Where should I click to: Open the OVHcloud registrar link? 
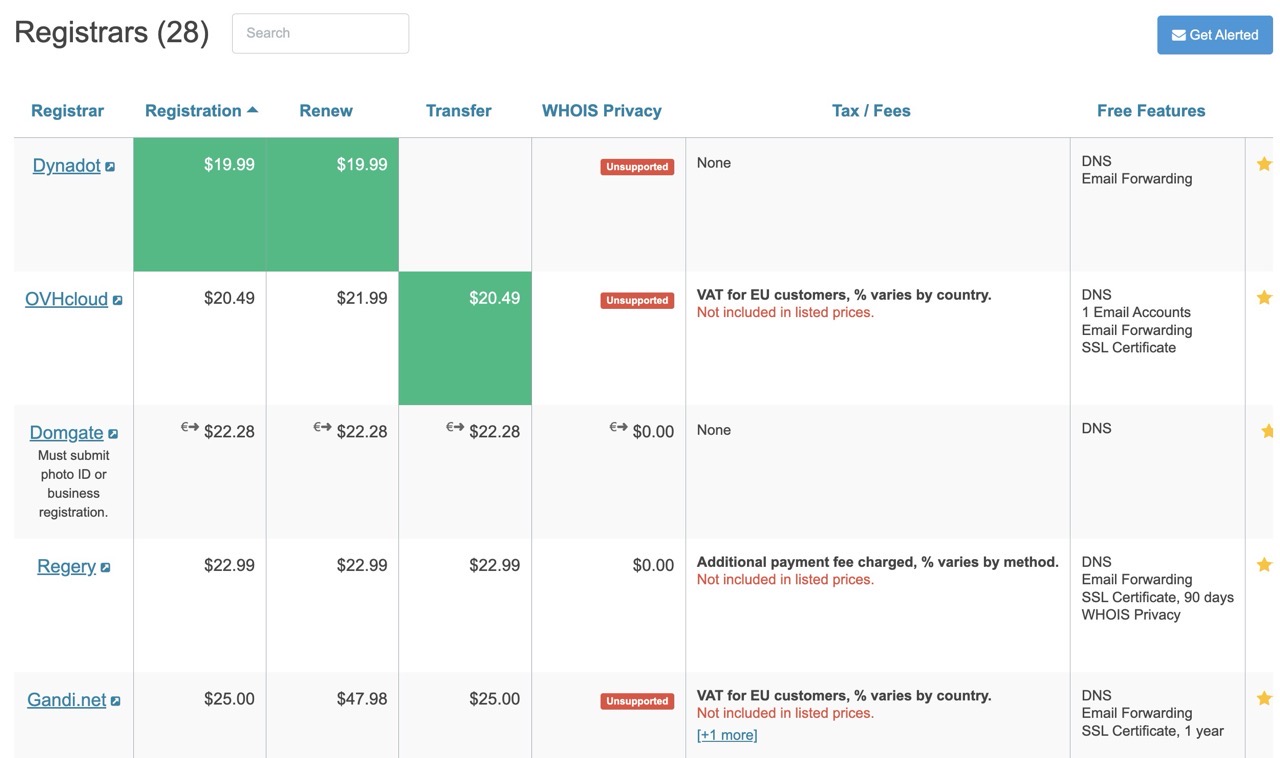pyautogui.click(x=66, y=299)
